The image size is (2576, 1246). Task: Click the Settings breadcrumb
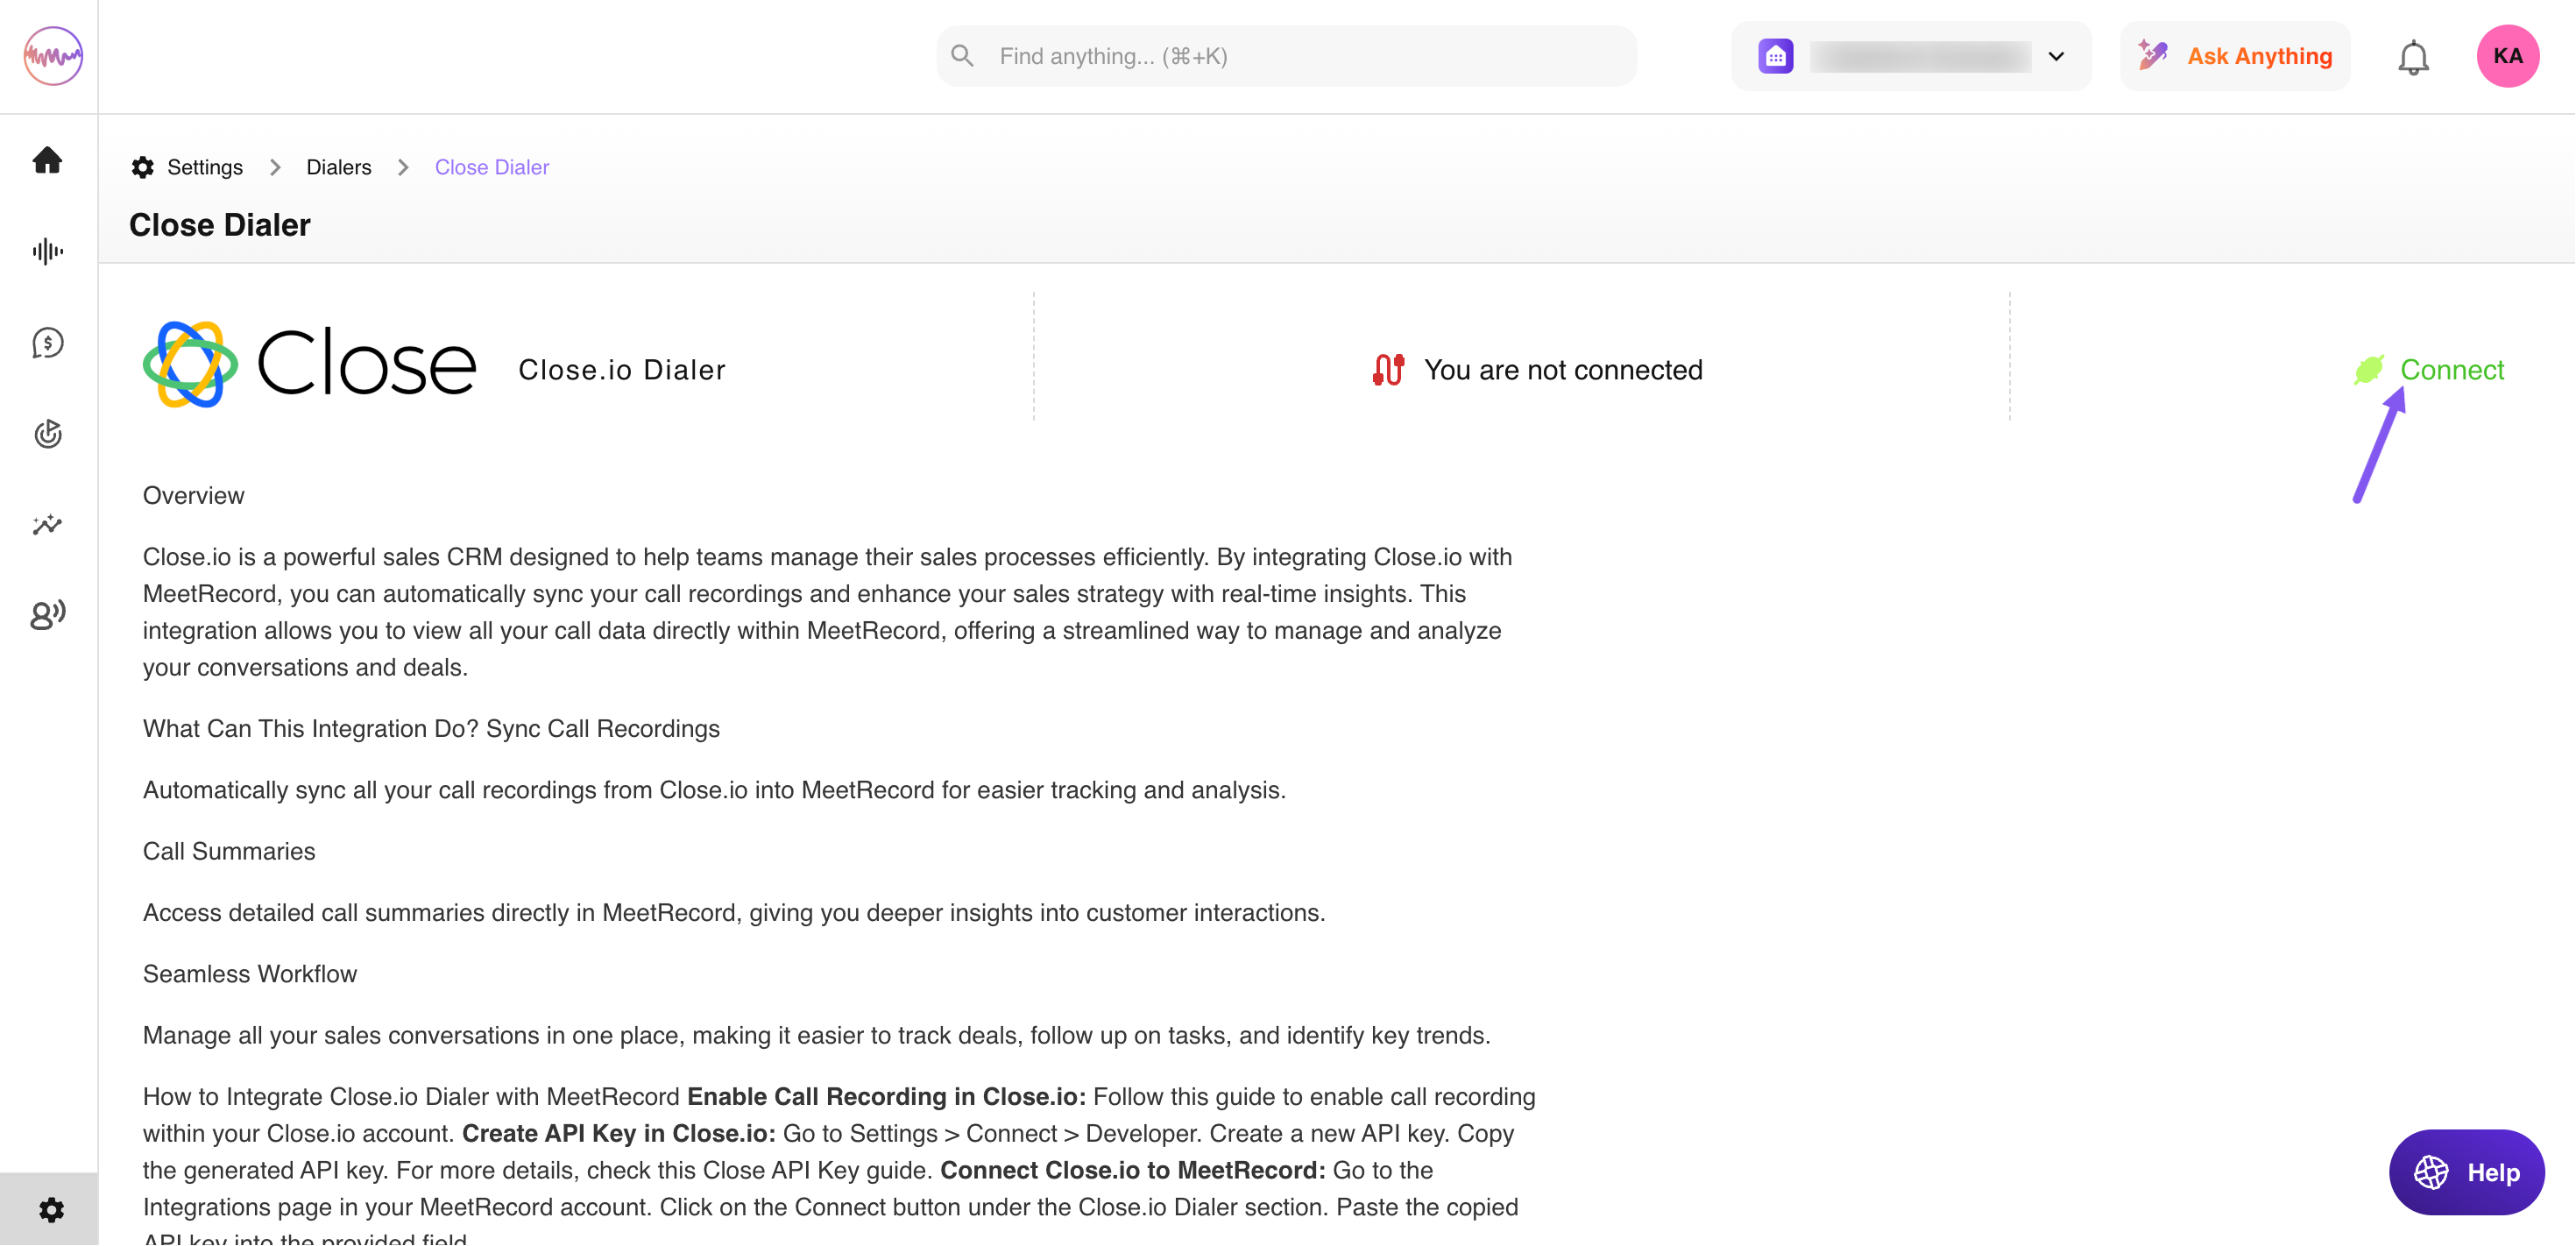pyautogui.click(x=204, y=167)
